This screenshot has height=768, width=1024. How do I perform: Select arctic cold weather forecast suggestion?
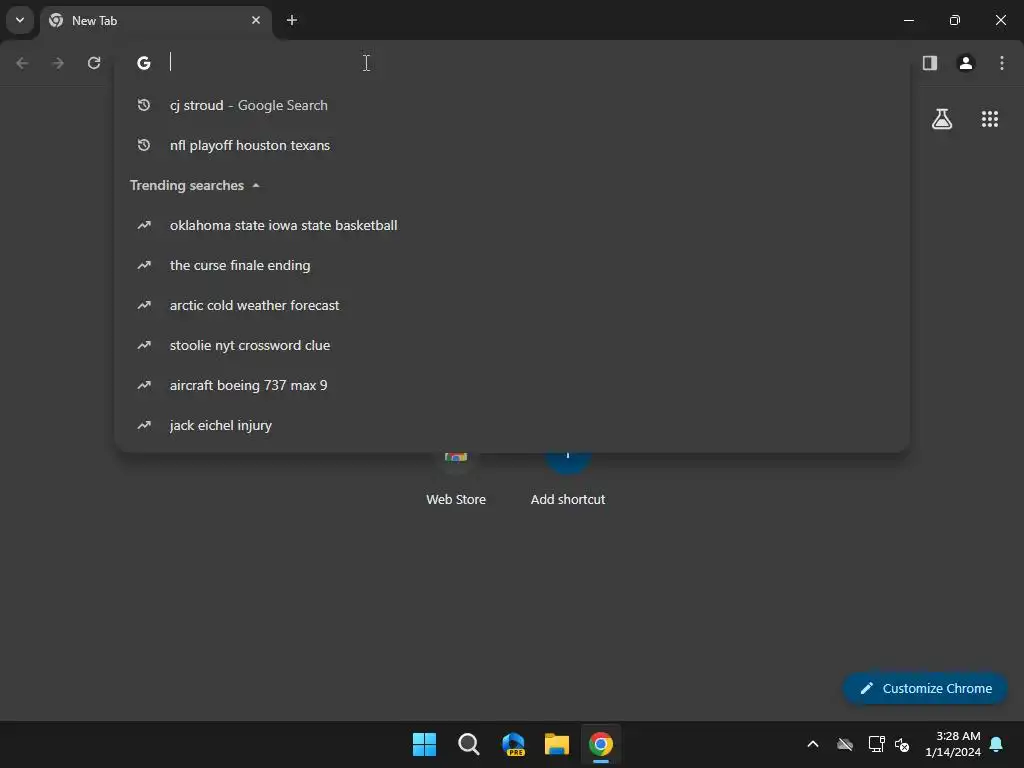pos(512,305)
